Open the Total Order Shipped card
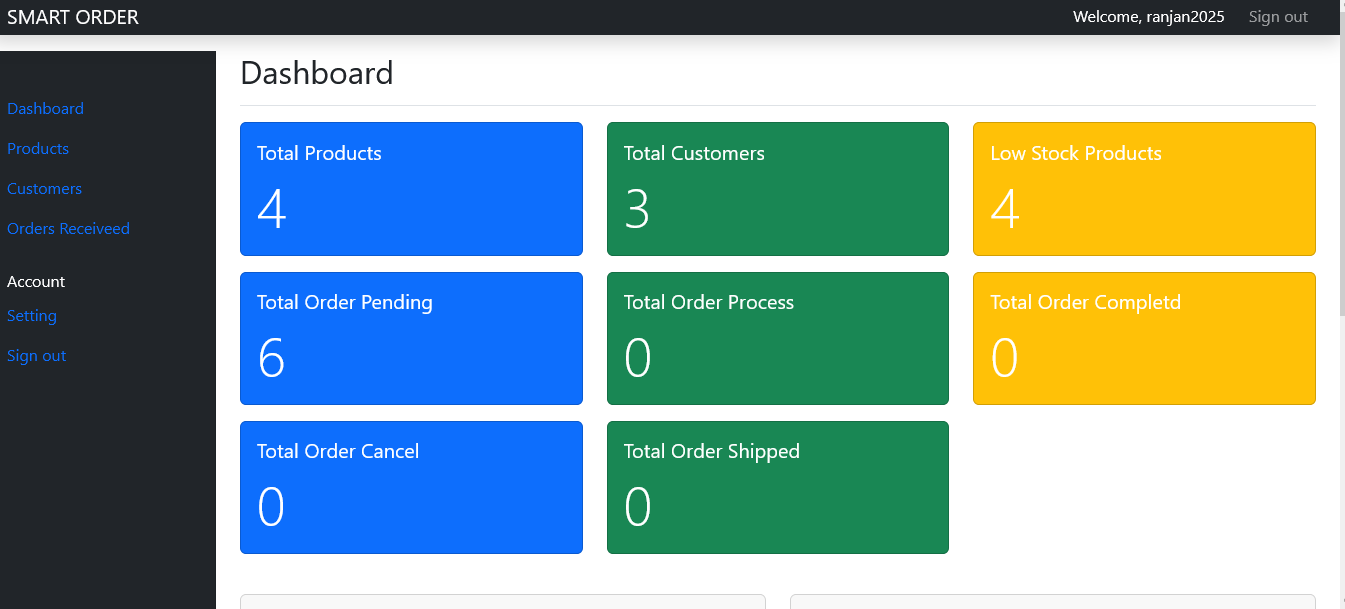This screenshot has height=609, width=1345. pos(777,487)
